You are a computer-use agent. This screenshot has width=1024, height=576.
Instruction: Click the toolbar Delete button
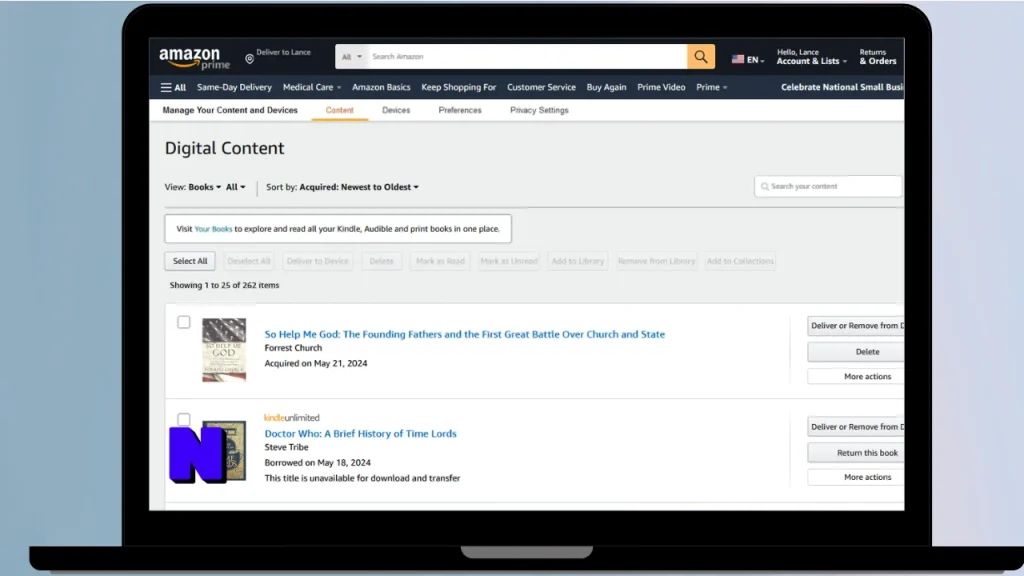381,261
